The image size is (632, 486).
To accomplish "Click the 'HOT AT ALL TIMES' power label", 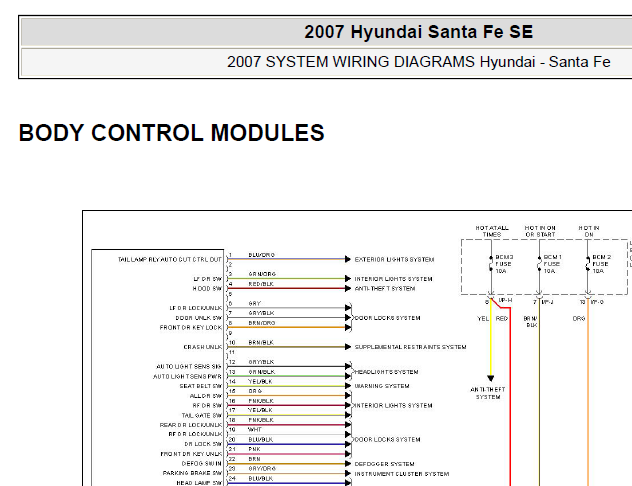I will point(492,231).
